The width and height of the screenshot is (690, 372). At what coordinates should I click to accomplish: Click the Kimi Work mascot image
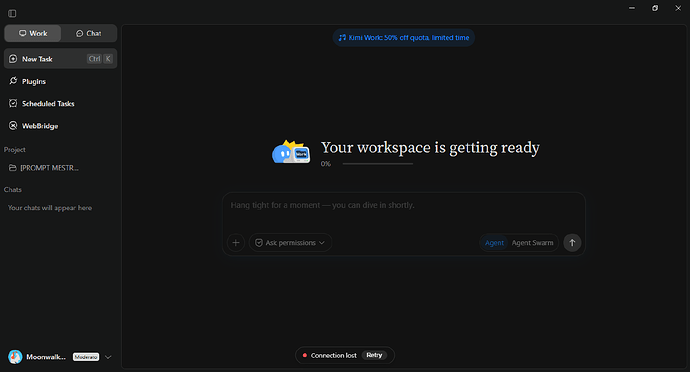click(291, 152)
